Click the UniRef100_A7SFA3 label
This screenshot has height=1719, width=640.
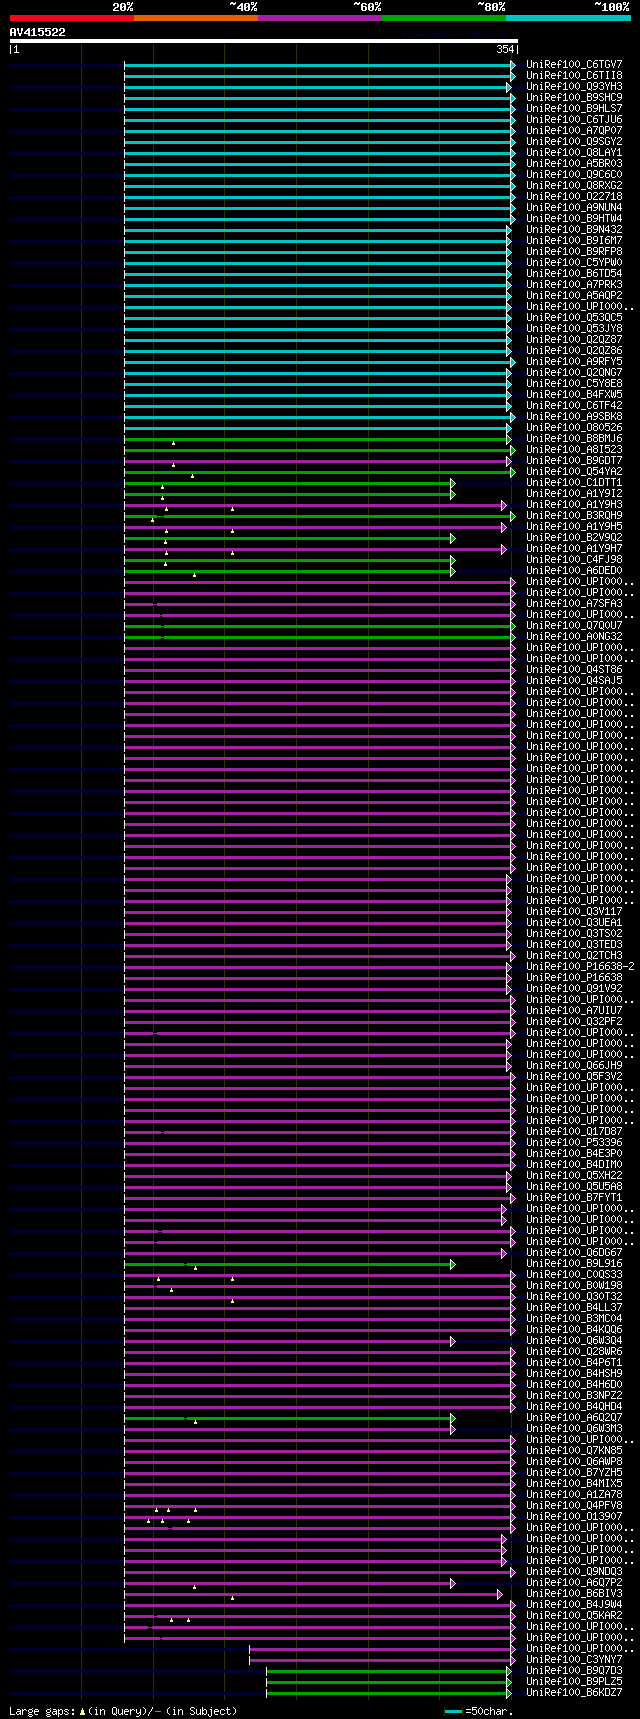pyautogui.click(x=574, y=604)
